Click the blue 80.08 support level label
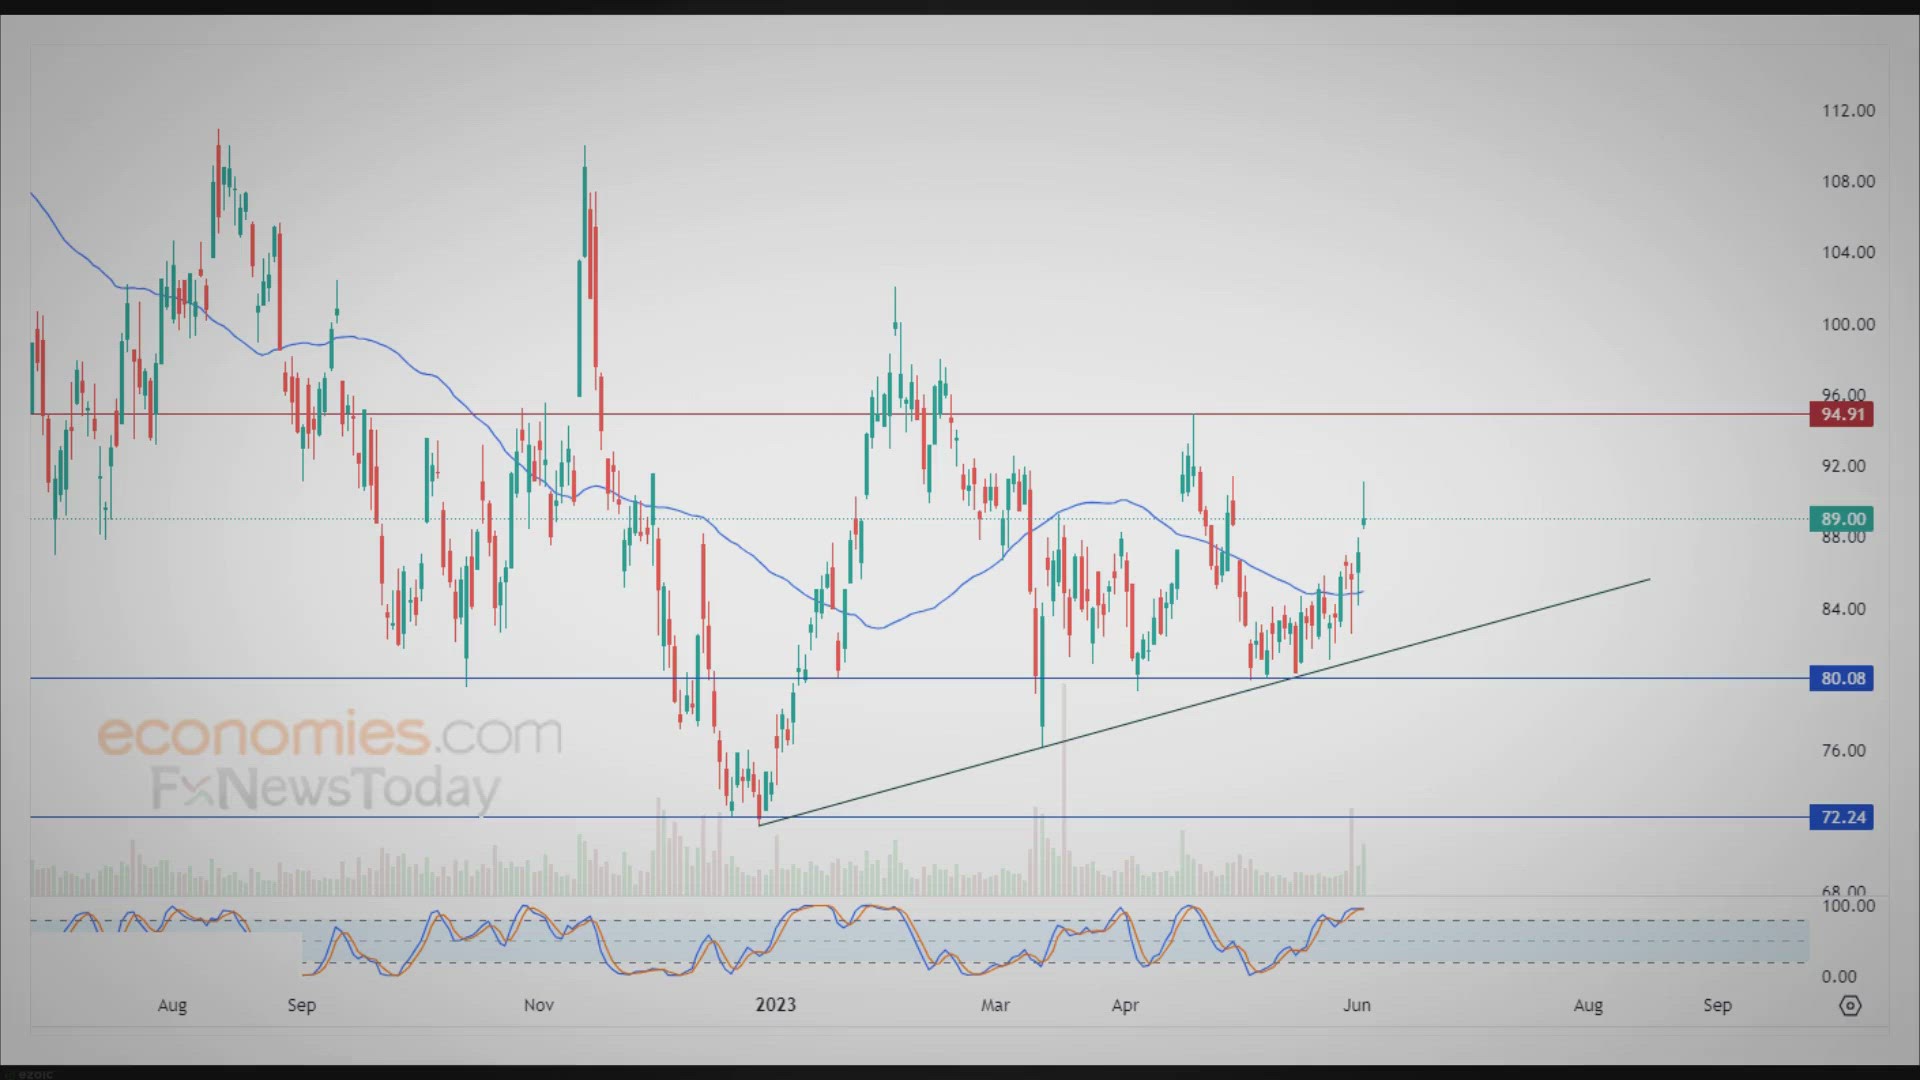Viewport: 1920px width, 1080px height. point(1843,678)
